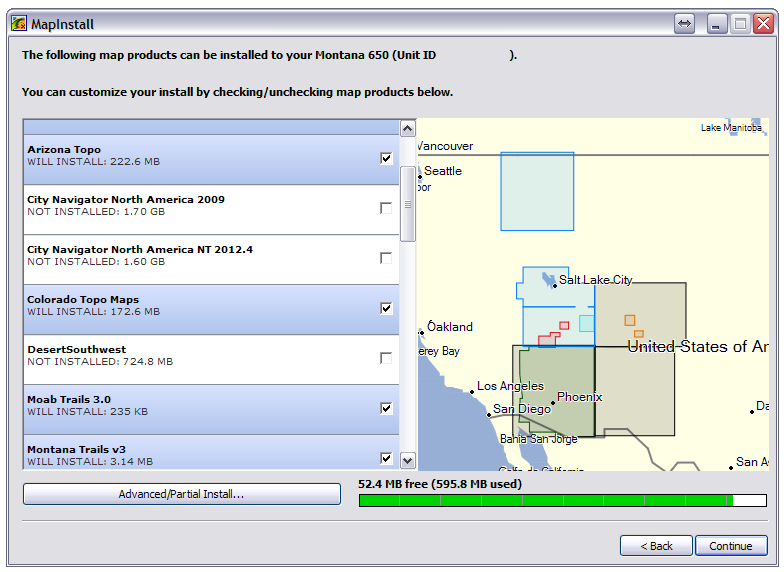Image resolution: width=784 pixels, height=572 pixels.
Task: Click the map list scrollbar thumb
Action: pos(407,204)
